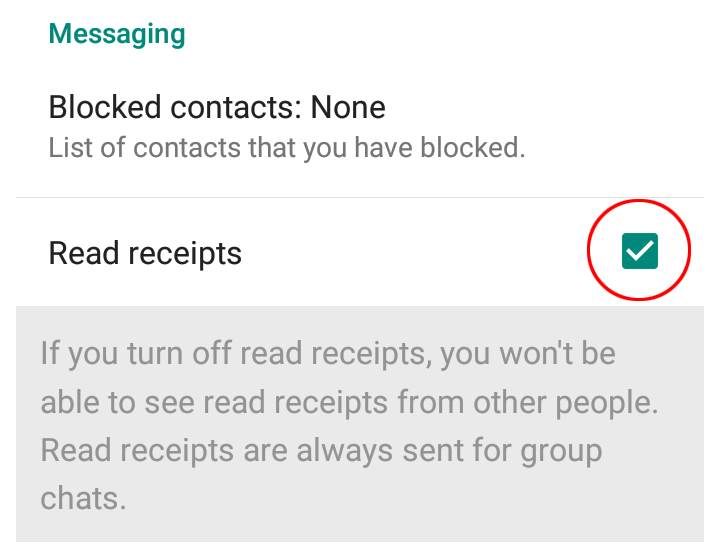Viewport: 720px width, 558px height.
Task: Click the teal Messaging category title
Action: 117,34
